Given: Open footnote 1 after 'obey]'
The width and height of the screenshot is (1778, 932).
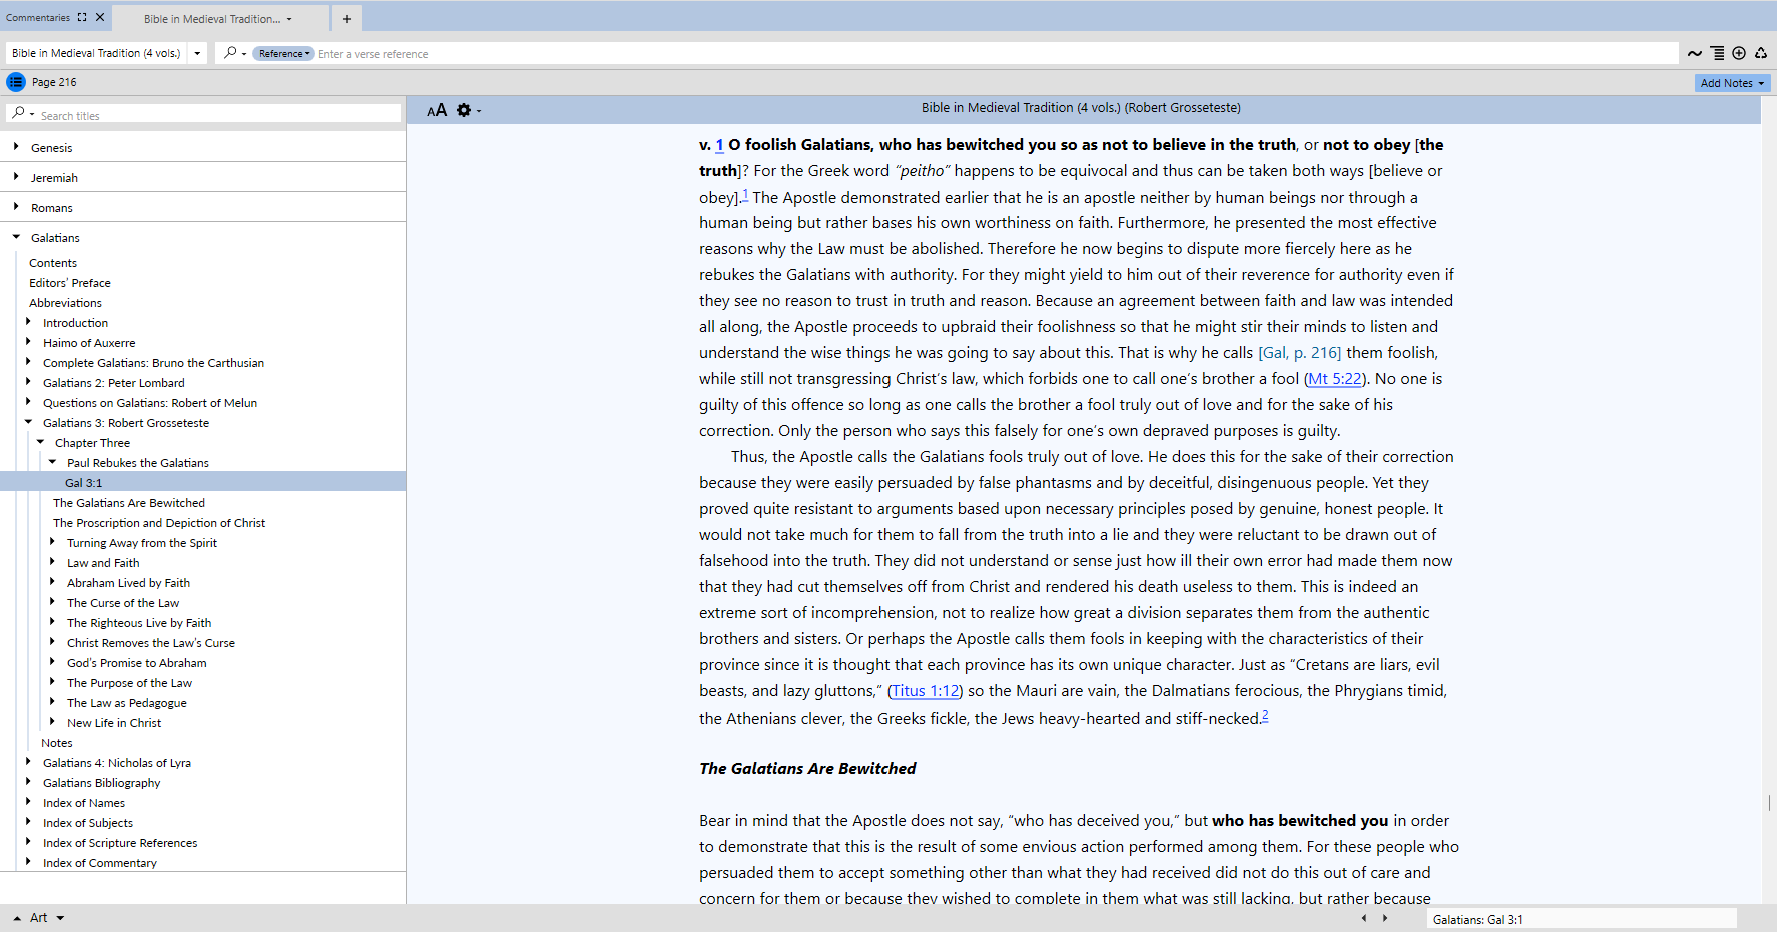Looking at the screenshot, I should tap(744, 194).
